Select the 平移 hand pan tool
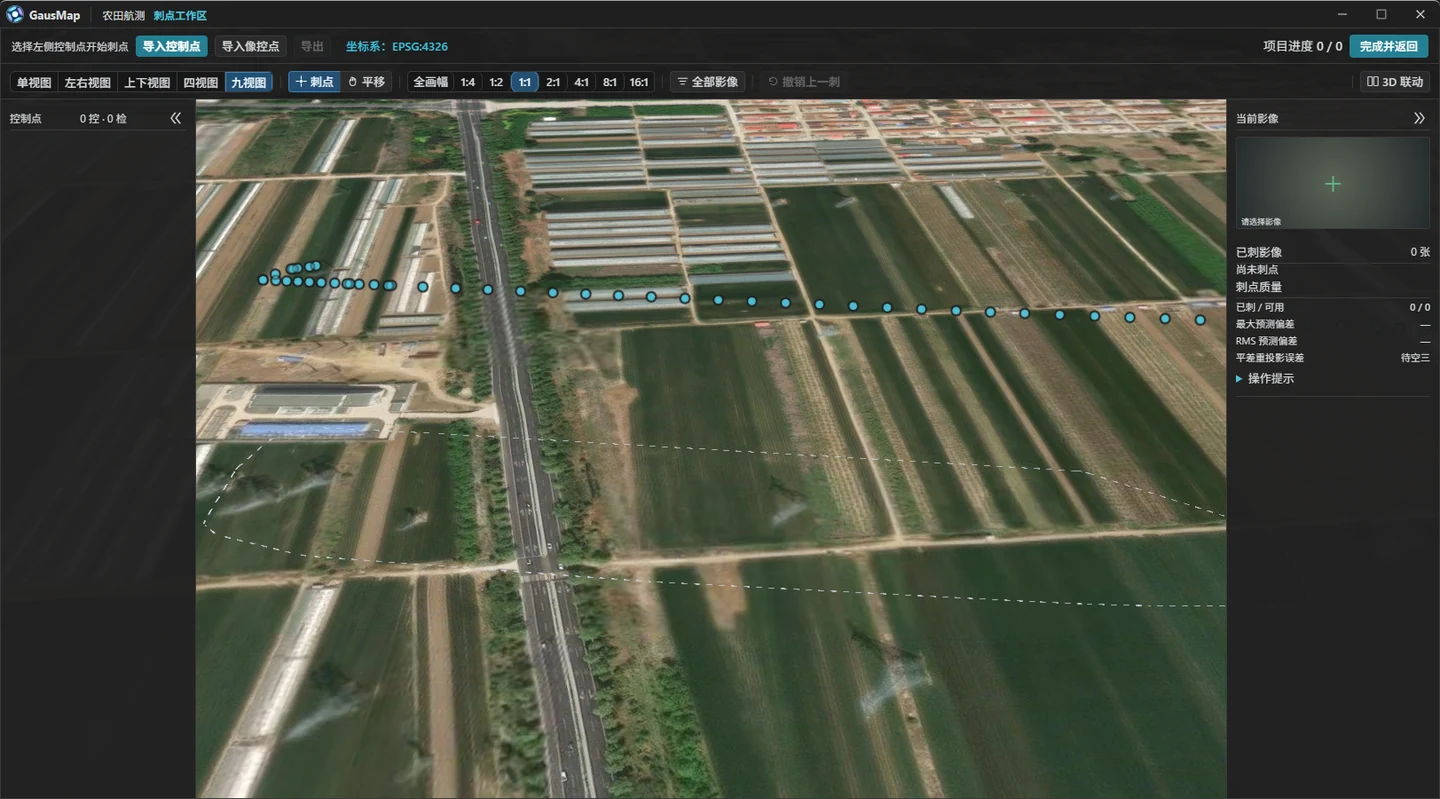The width and height of the screenshot is (1440, 799). [x=366, y=82]
